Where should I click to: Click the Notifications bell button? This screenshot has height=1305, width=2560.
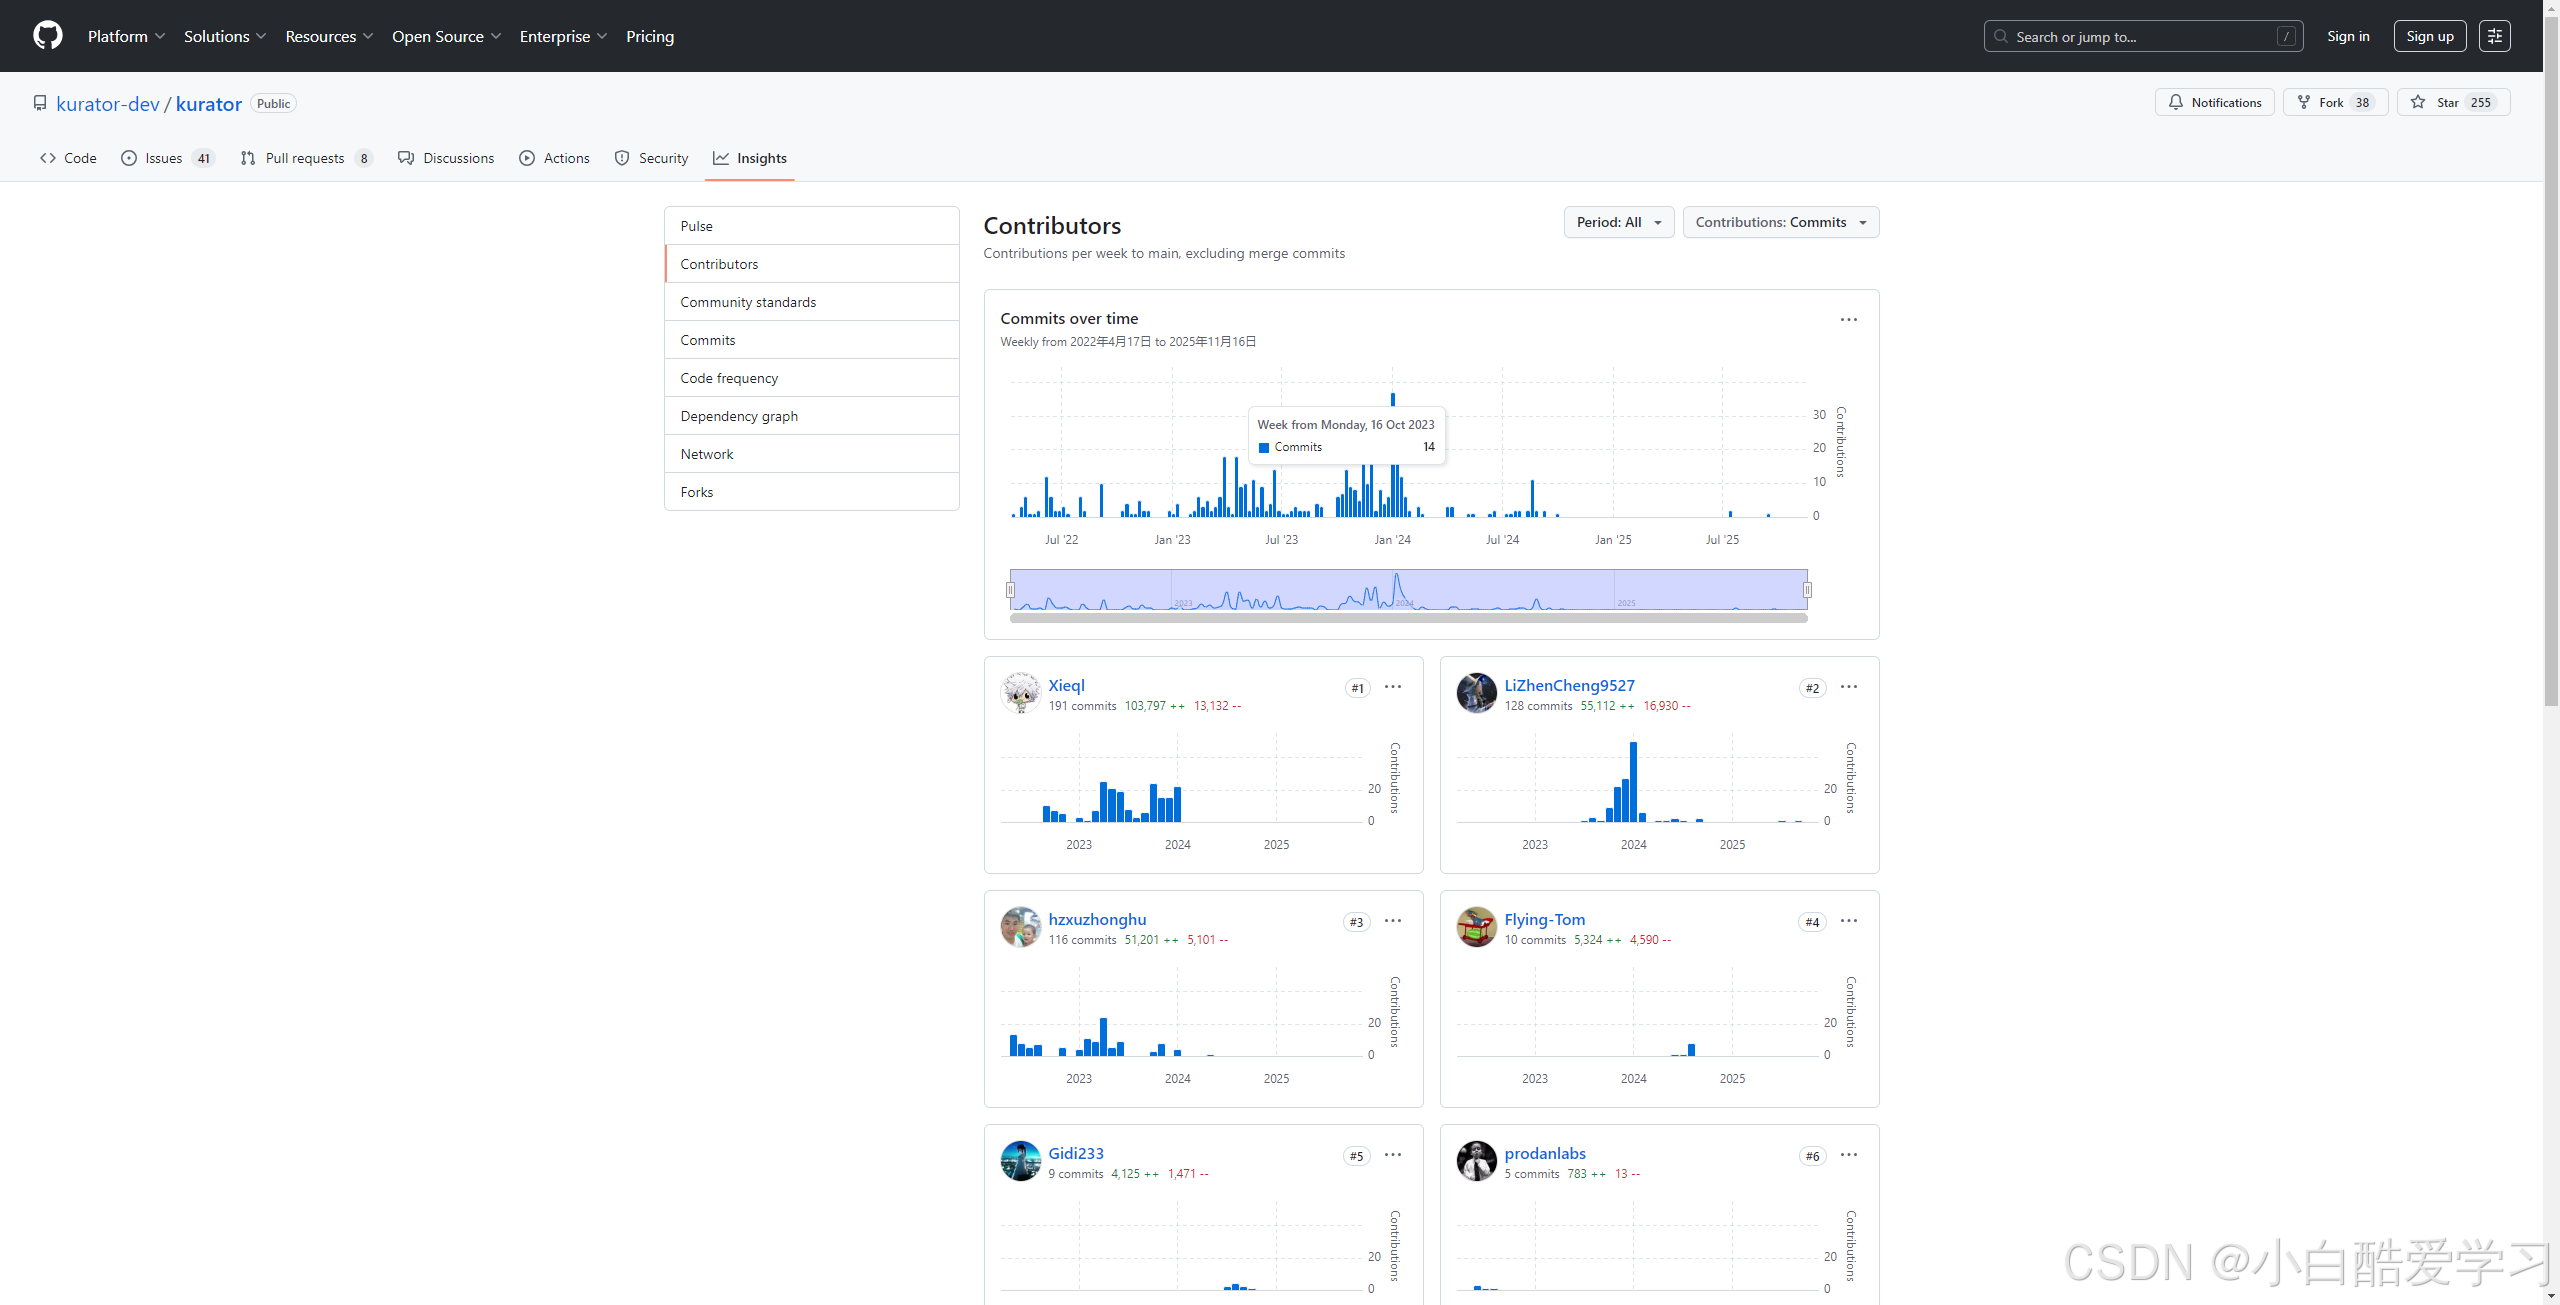click(x=2214, y=102)
